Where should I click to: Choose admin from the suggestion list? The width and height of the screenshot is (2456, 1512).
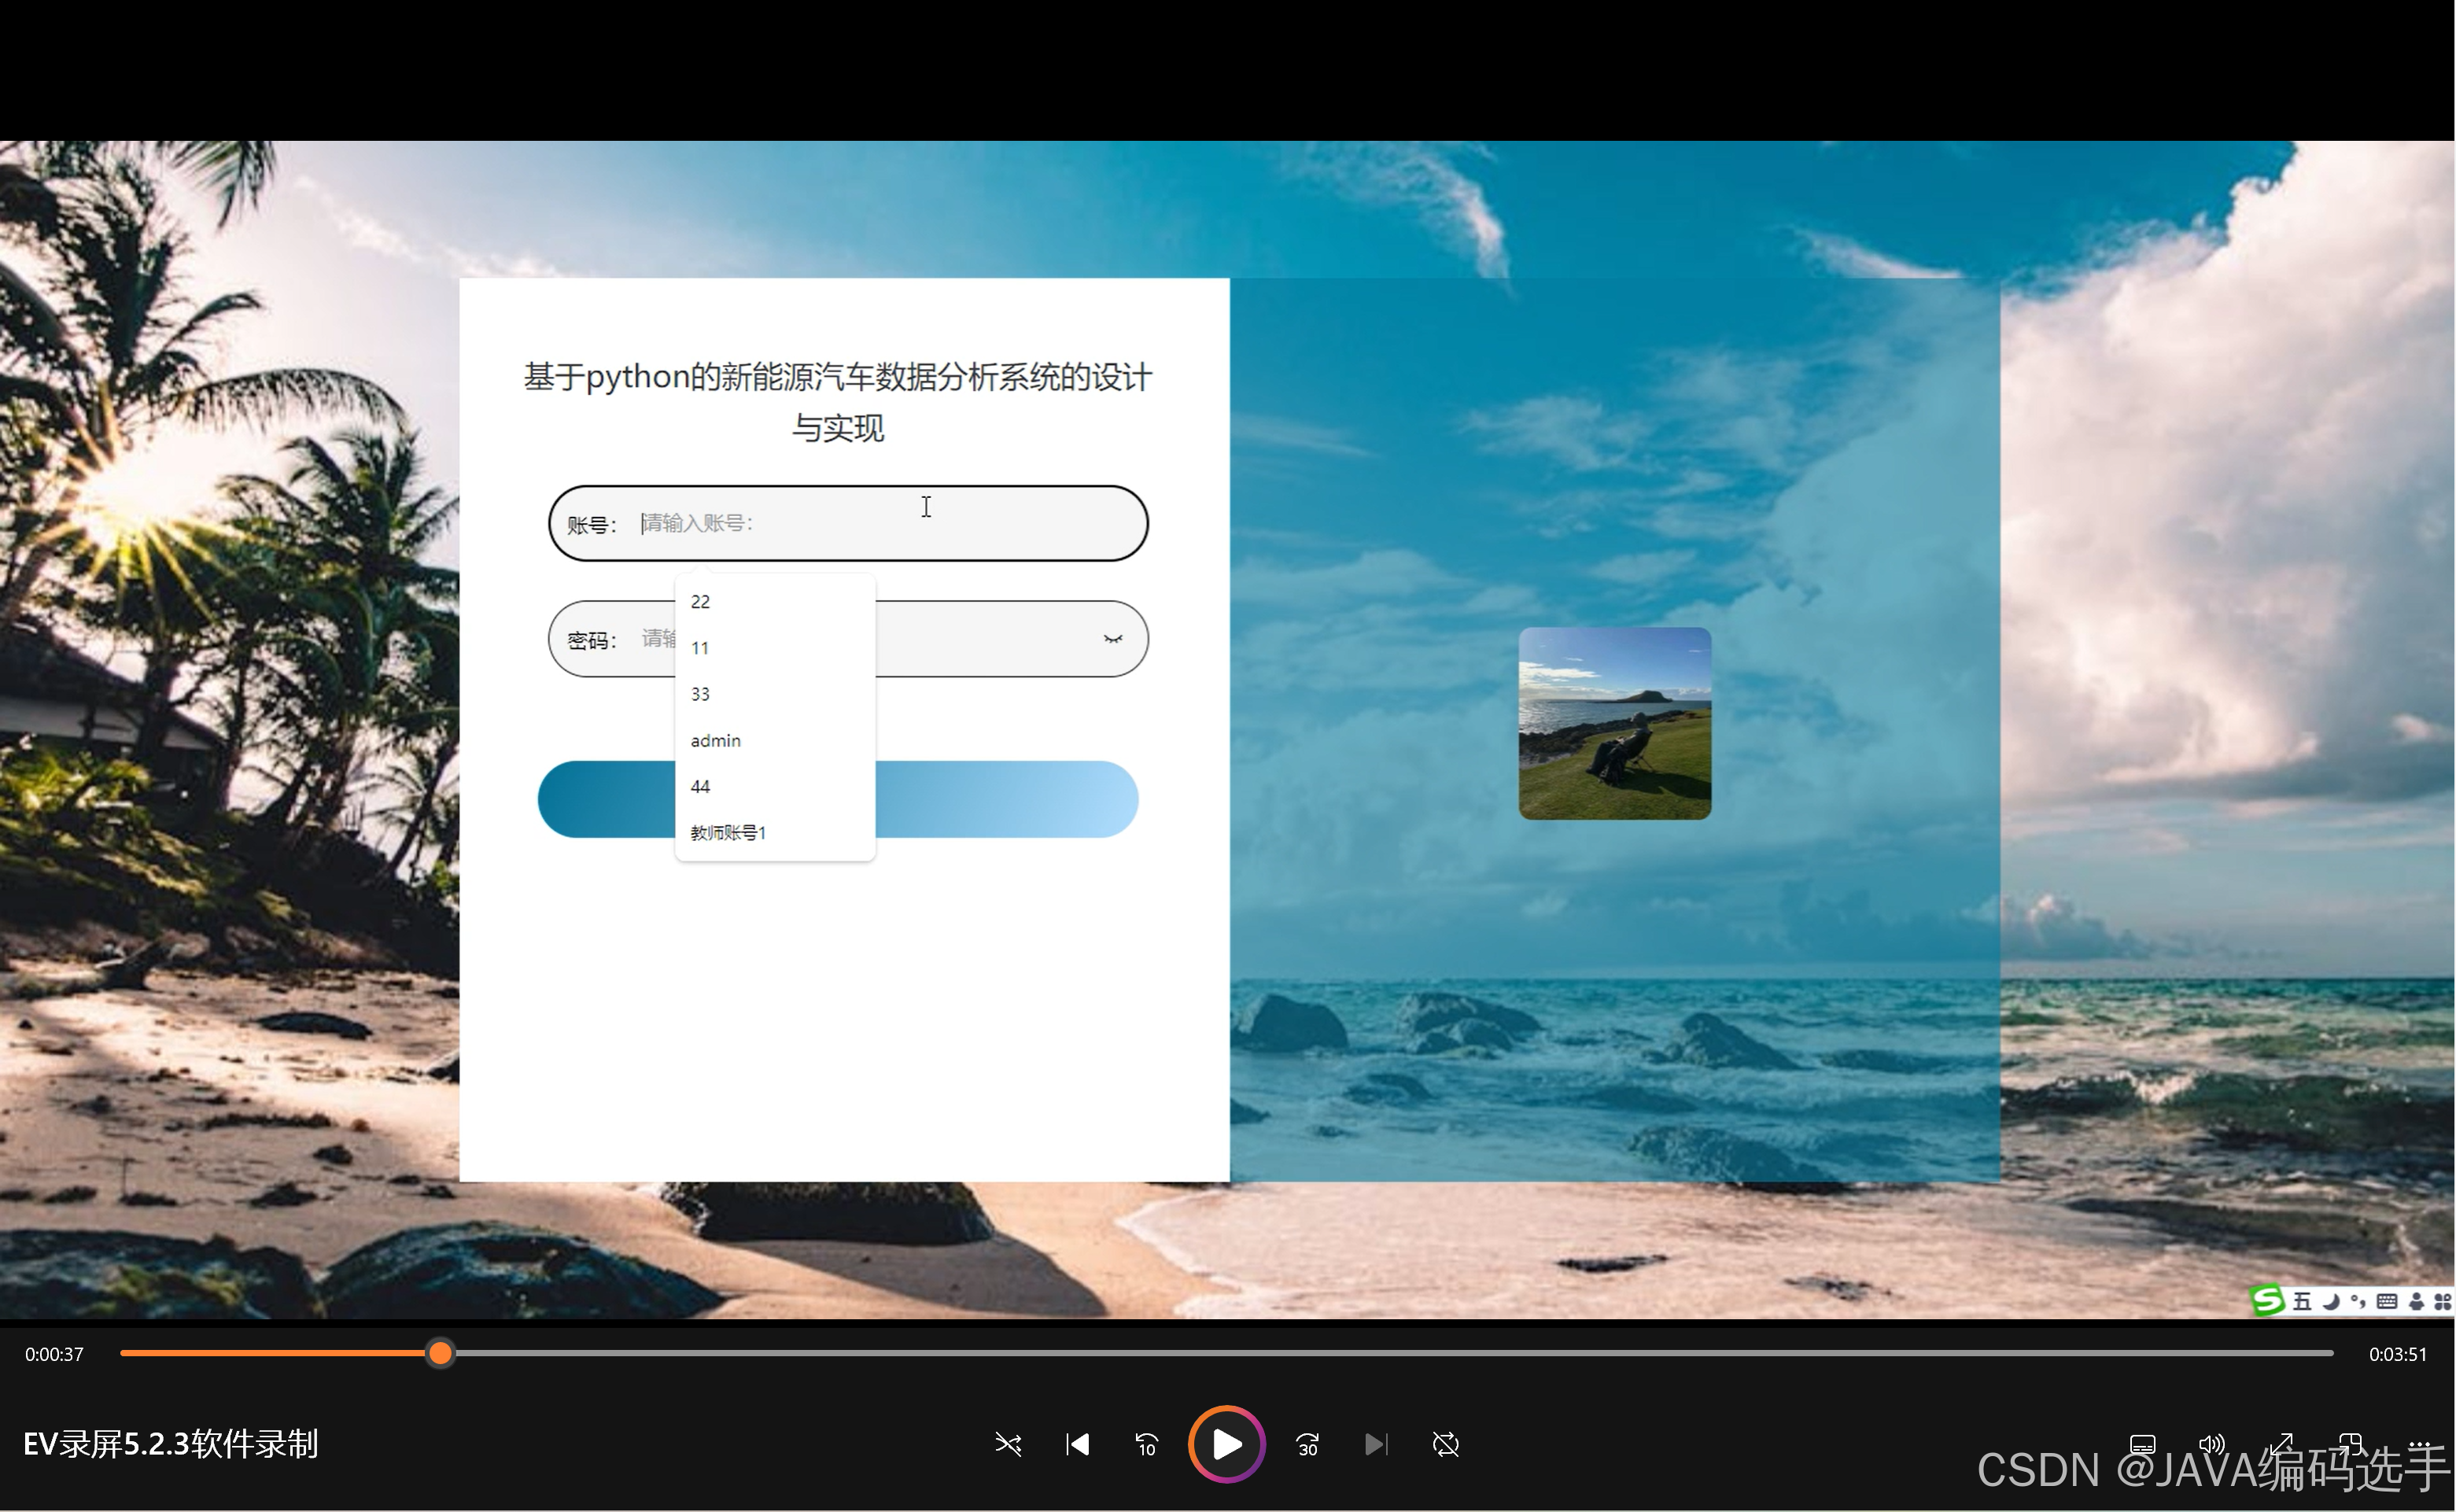(x=775, y=740)
